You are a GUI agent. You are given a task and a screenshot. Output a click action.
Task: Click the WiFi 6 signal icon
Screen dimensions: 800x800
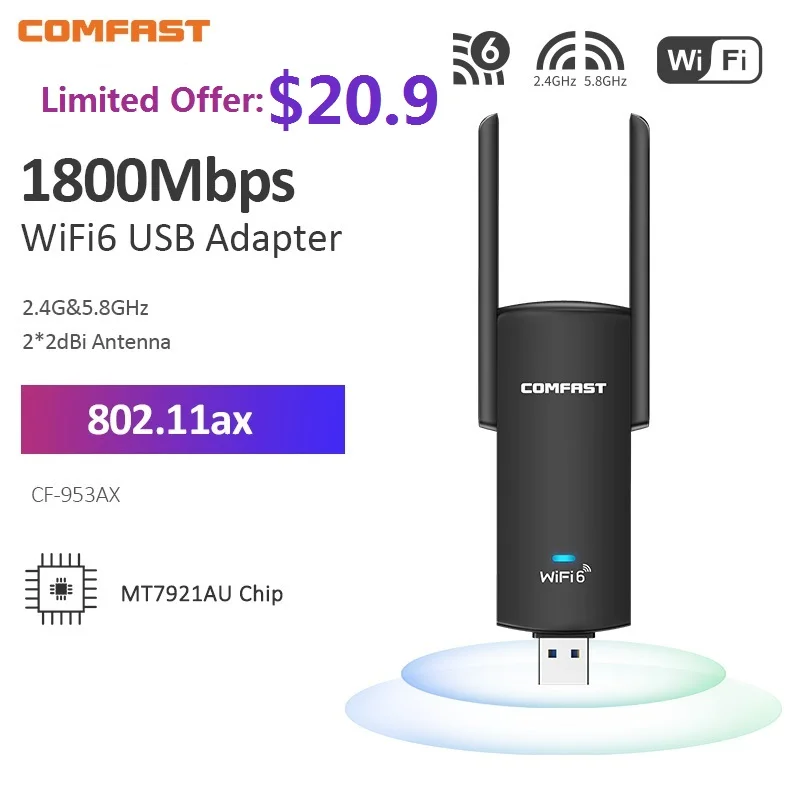pyautogui.click(x=481, y=58)
